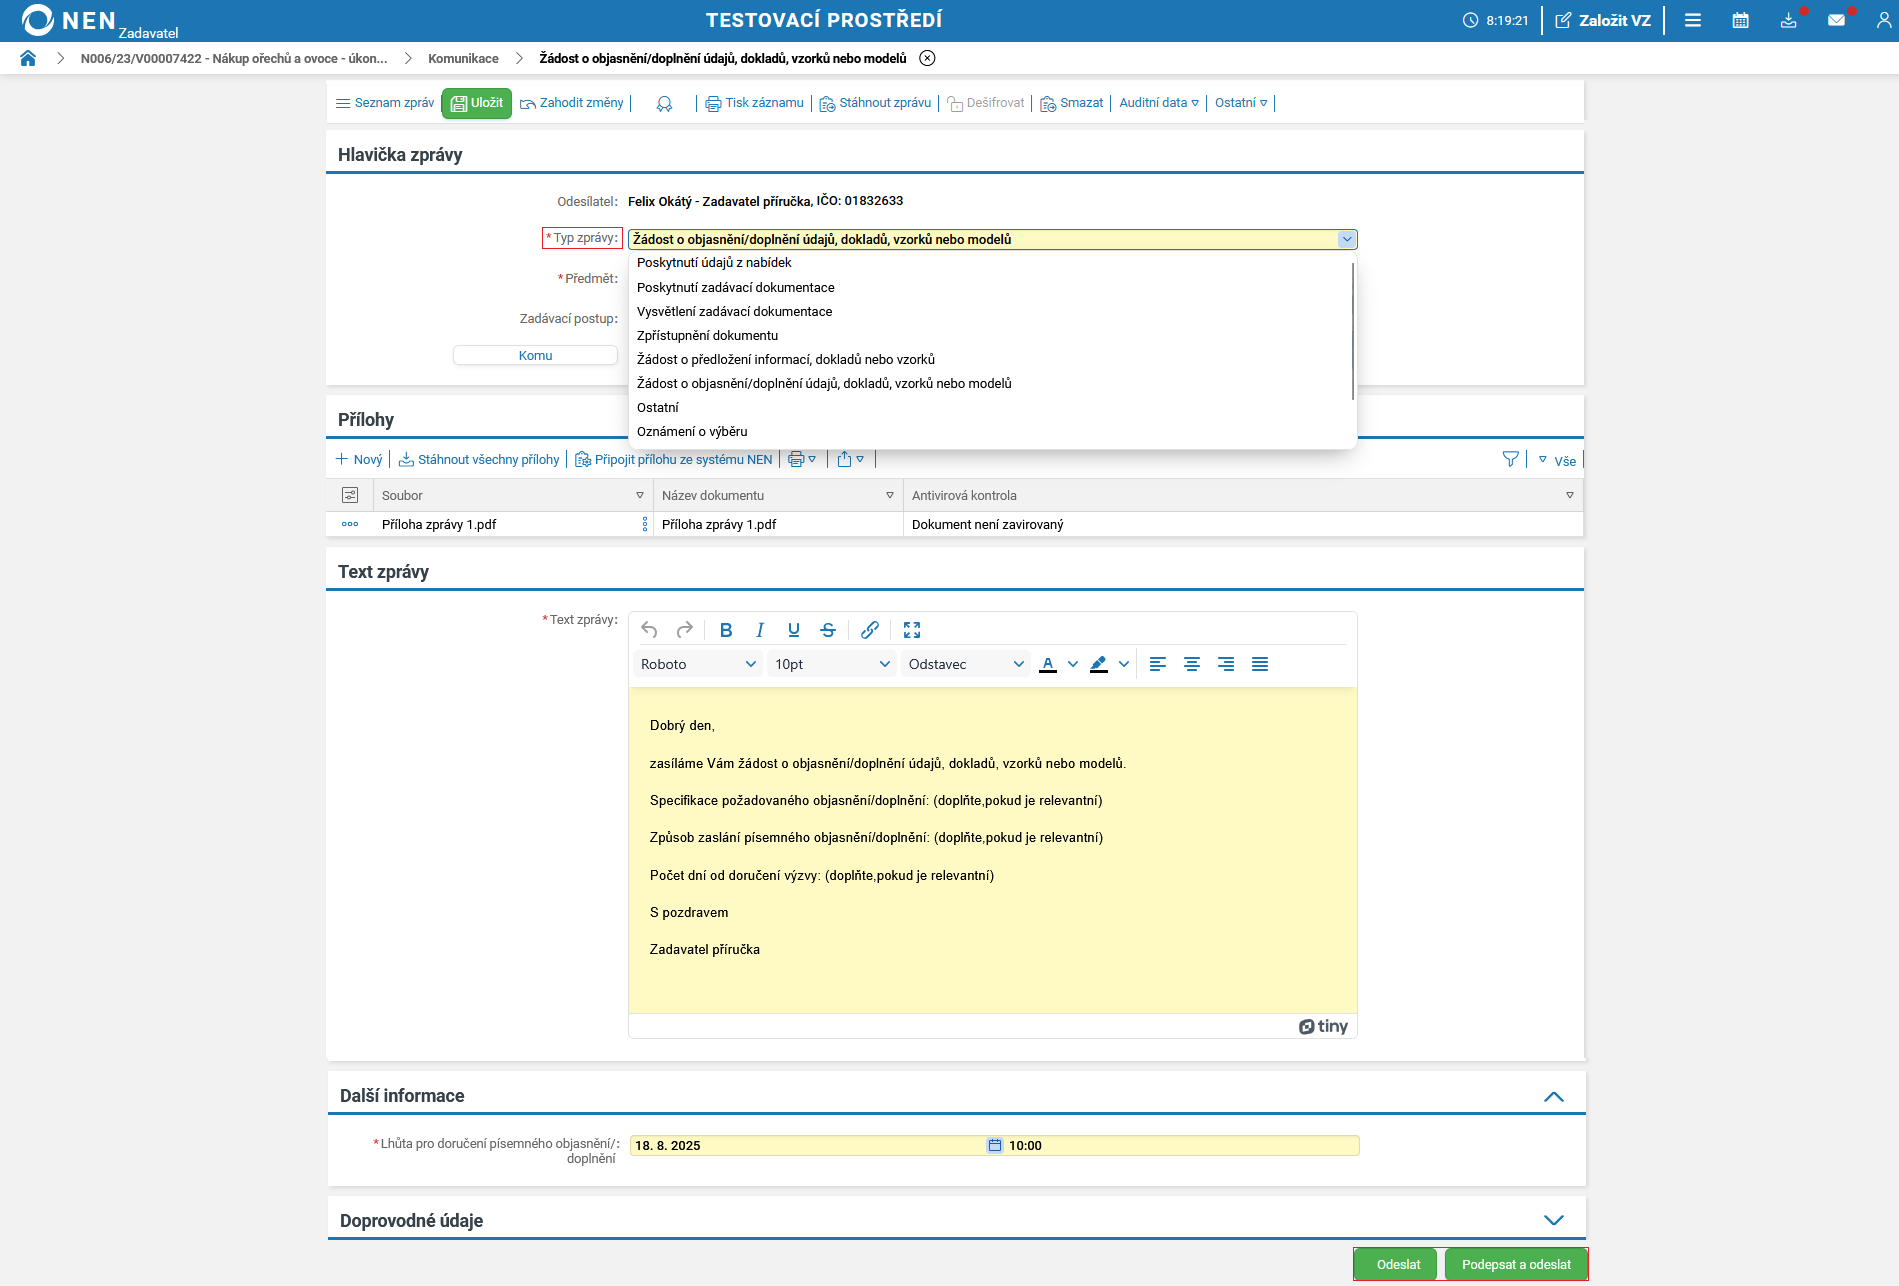This screenshot has height=1286, width=1899.
Task: Click the Komu recipient button
Action: click(x=535, y=356)
